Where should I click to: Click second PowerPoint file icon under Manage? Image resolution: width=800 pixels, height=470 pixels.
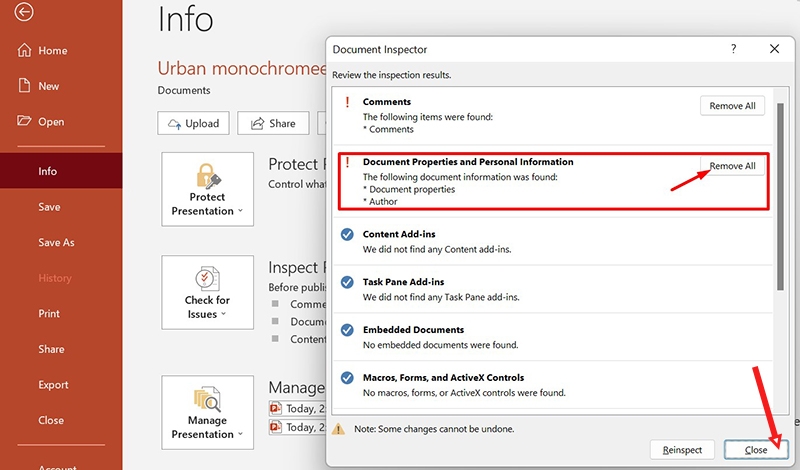[276, 427]
